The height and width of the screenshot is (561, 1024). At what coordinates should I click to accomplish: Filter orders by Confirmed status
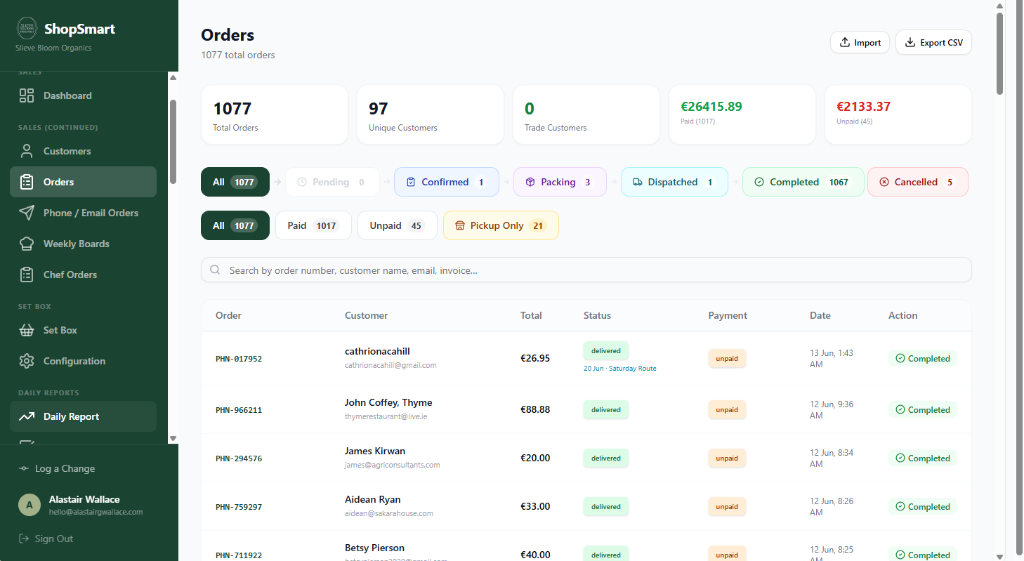tap(447, 182)
